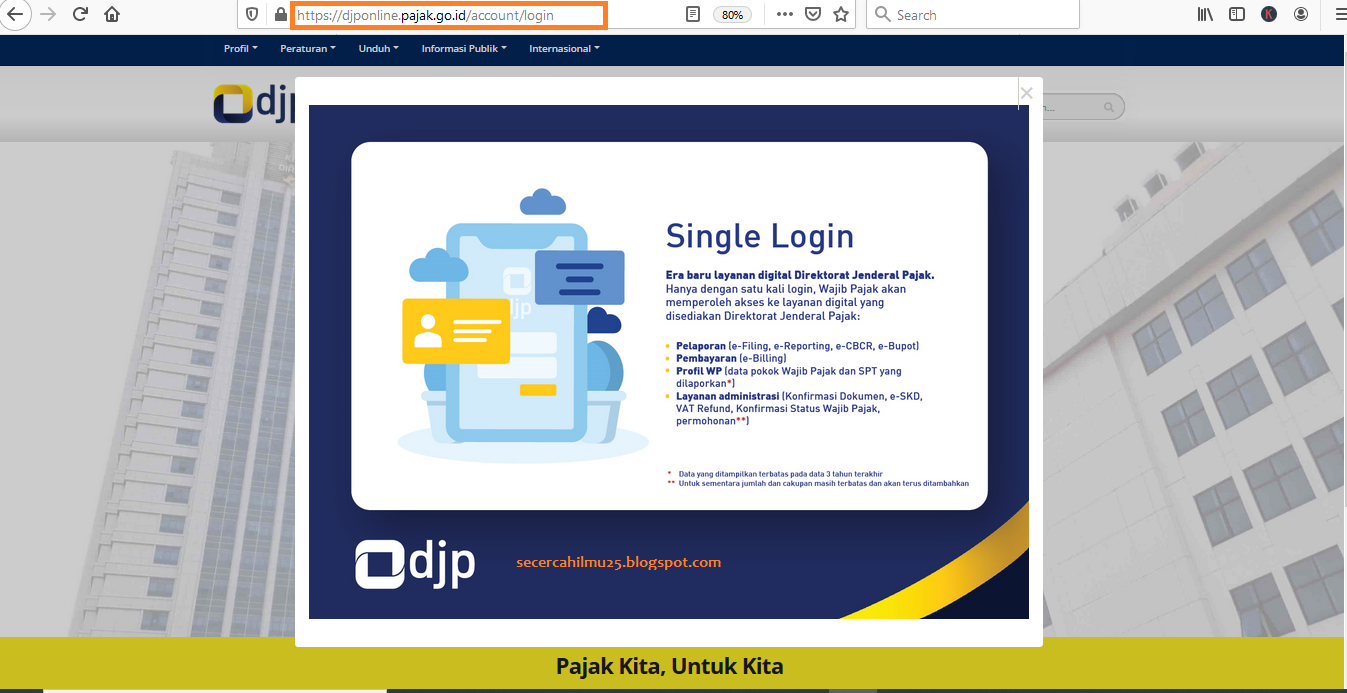
Task: Open the content blocking shield toggle
Action: (x=251, y=14)
